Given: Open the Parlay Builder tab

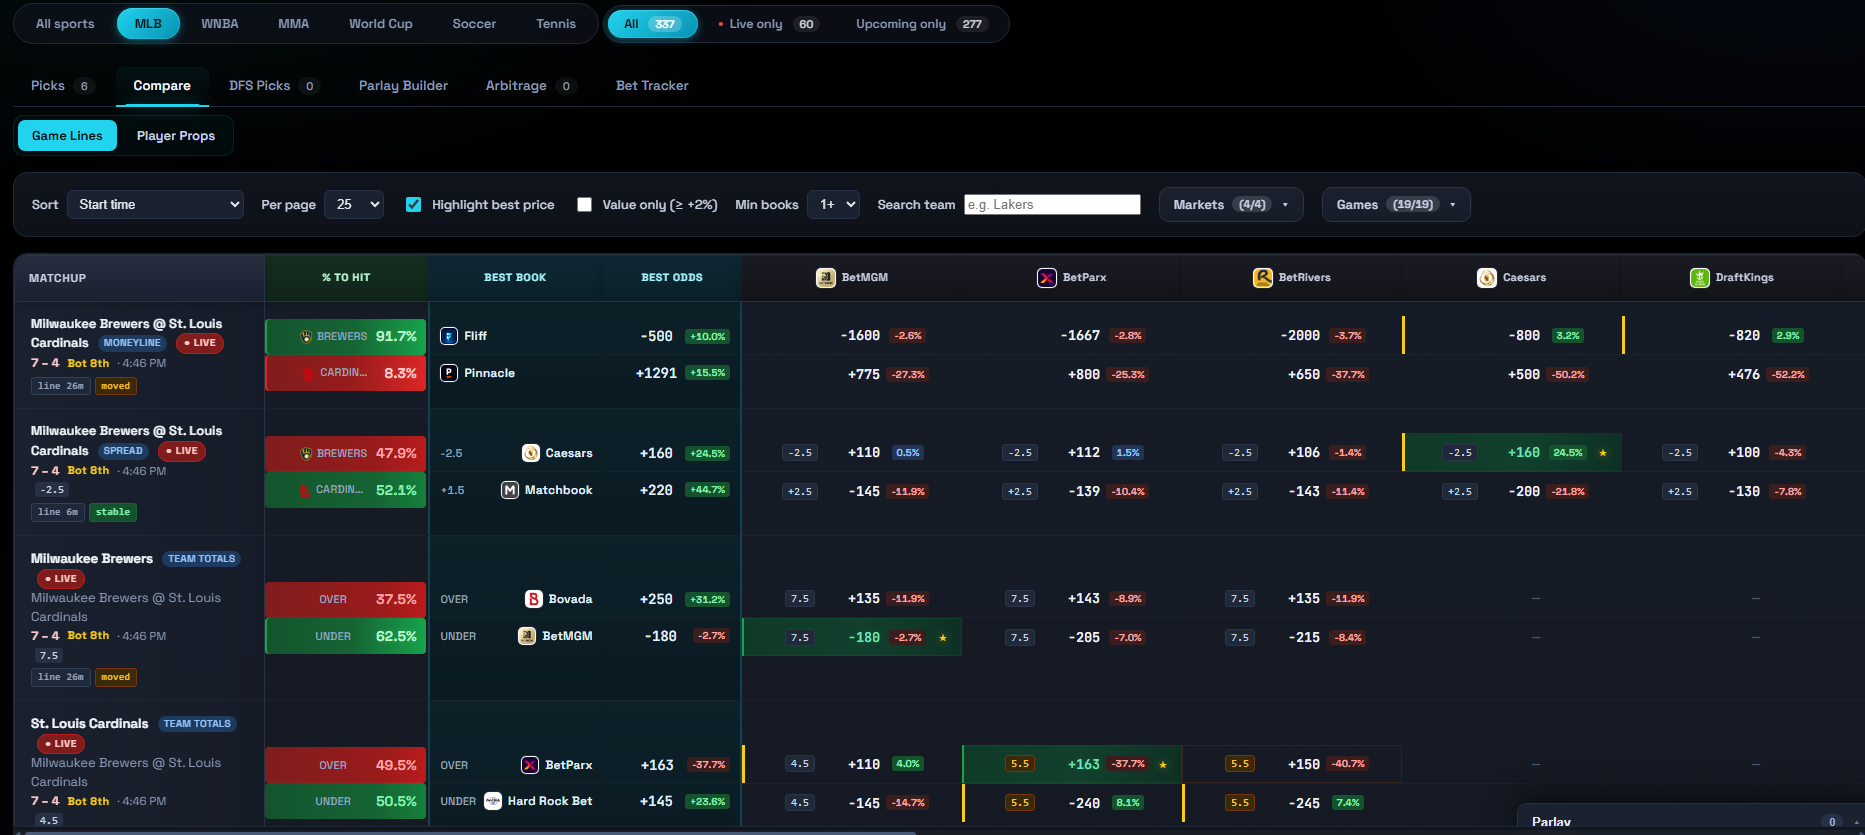Looking at the screenshot, I should coord(403,86).
